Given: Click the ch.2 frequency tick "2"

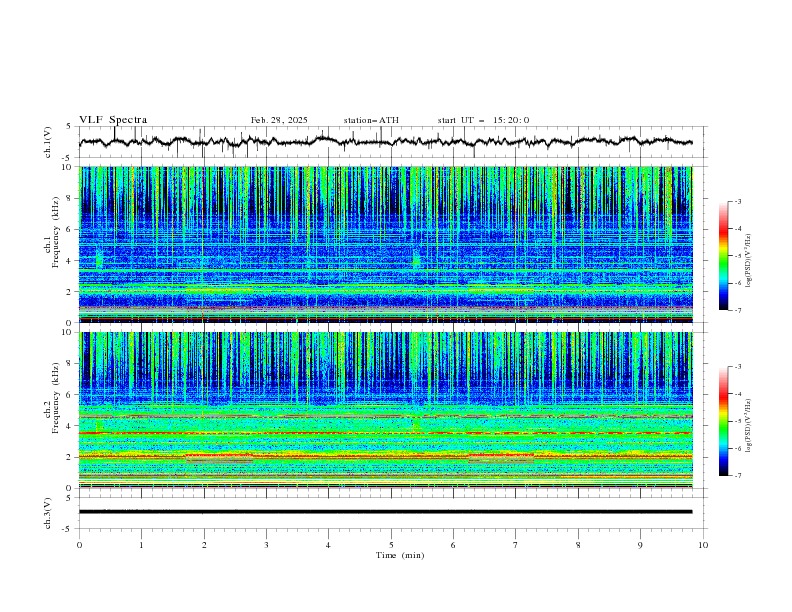Looking at the screenshot, I should [x=69, y=457].
